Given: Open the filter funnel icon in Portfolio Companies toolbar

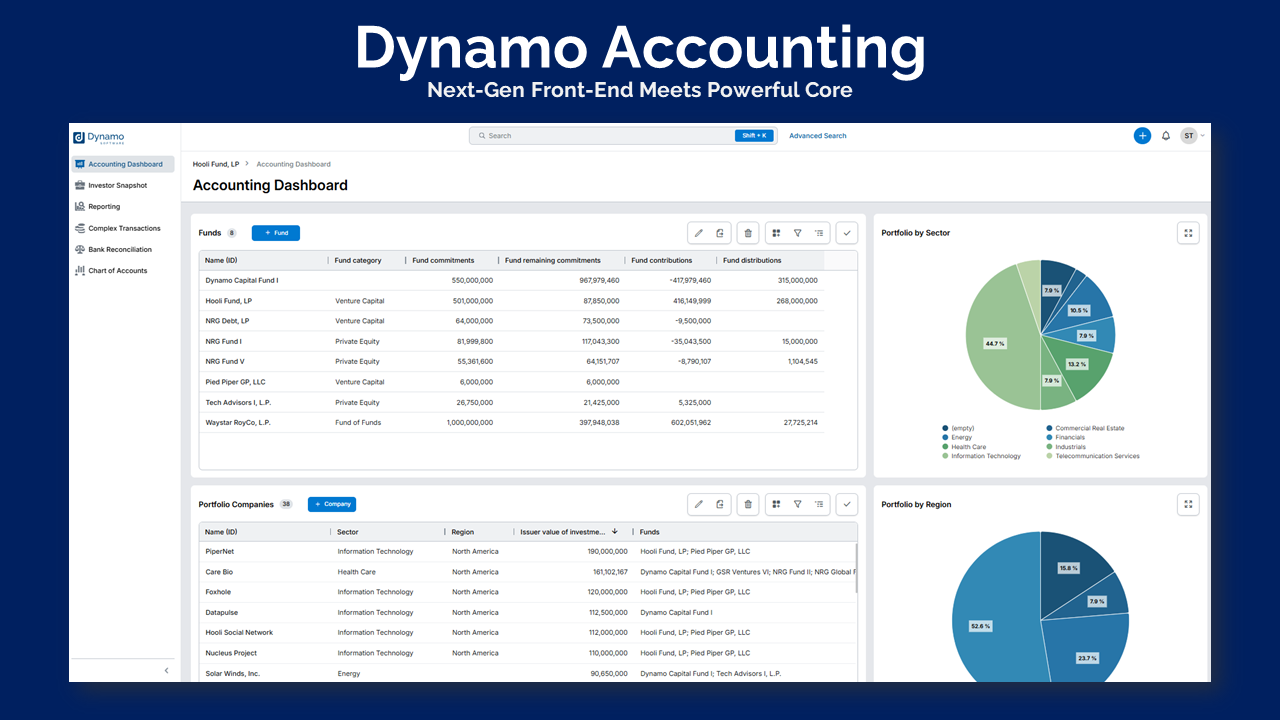Looking at the screenshot, I should (x=797, y=504).
